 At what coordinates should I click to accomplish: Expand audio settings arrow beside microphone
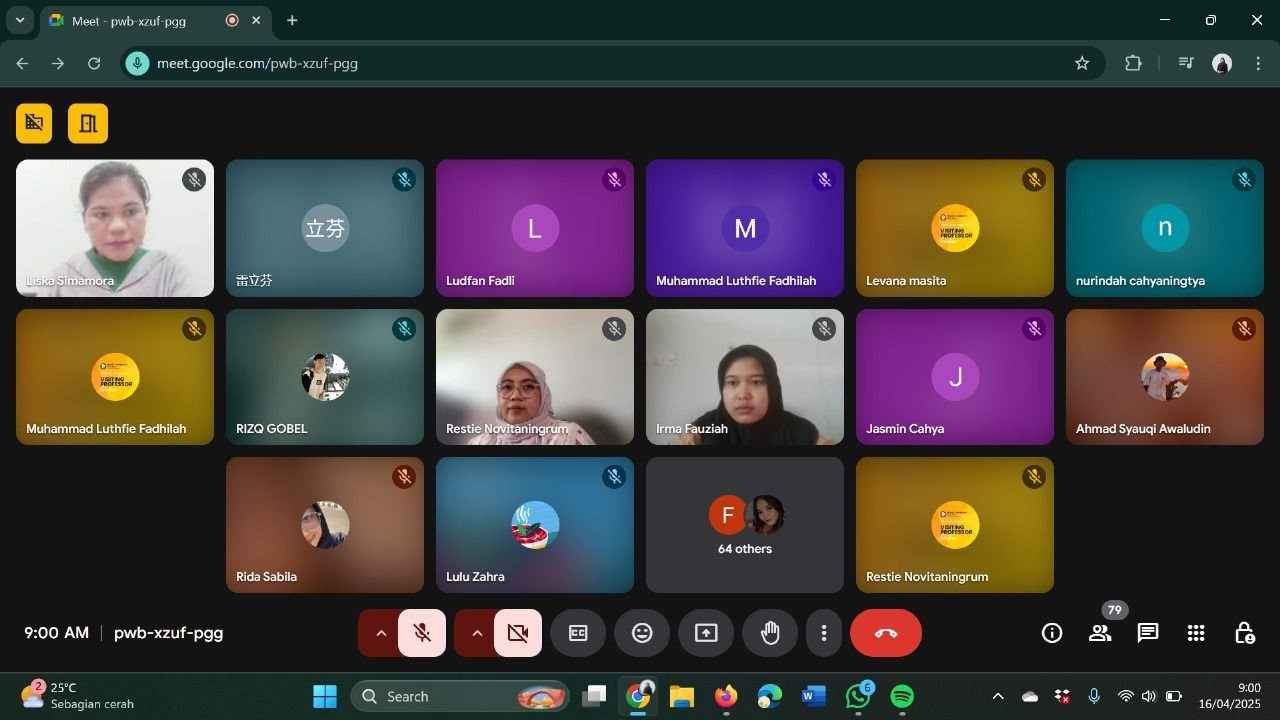380,633
